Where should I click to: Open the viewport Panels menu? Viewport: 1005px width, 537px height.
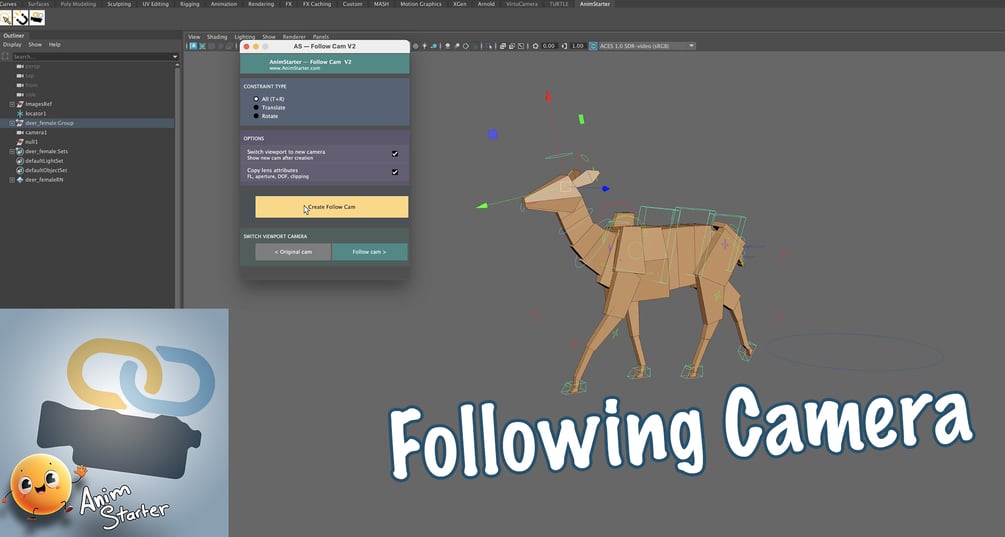click(x=321, y=37)
